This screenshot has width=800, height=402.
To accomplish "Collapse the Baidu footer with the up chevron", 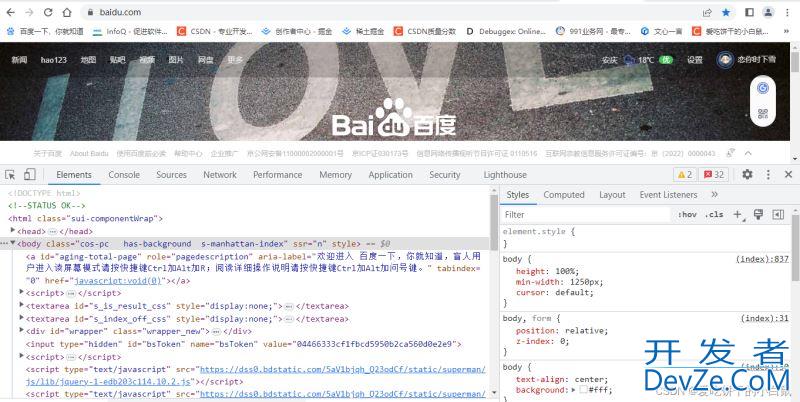I will pyautogui.click(x=748, y=153).
